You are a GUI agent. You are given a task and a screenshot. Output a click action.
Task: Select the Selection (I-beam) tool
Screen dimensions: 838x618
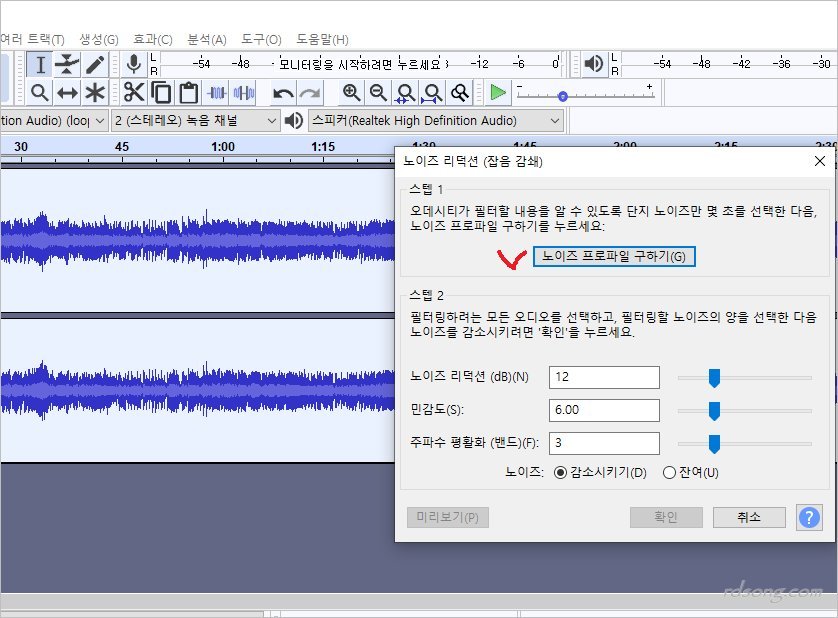(40, 65)
